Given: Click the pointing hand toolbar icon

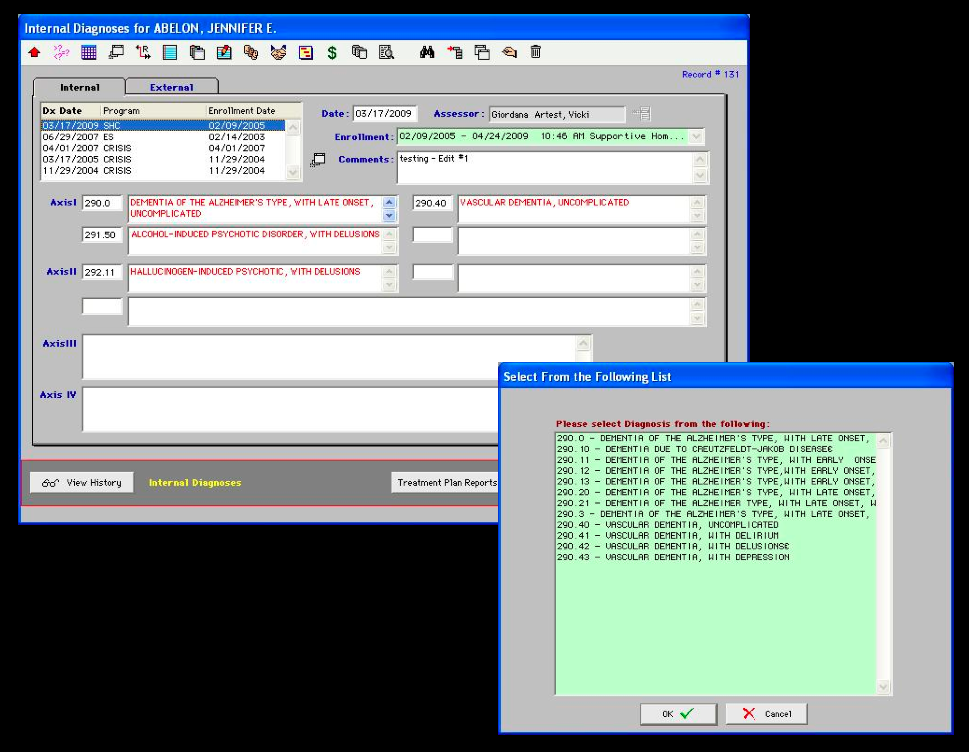Looking at the screenshot, I should click(509, 53).
